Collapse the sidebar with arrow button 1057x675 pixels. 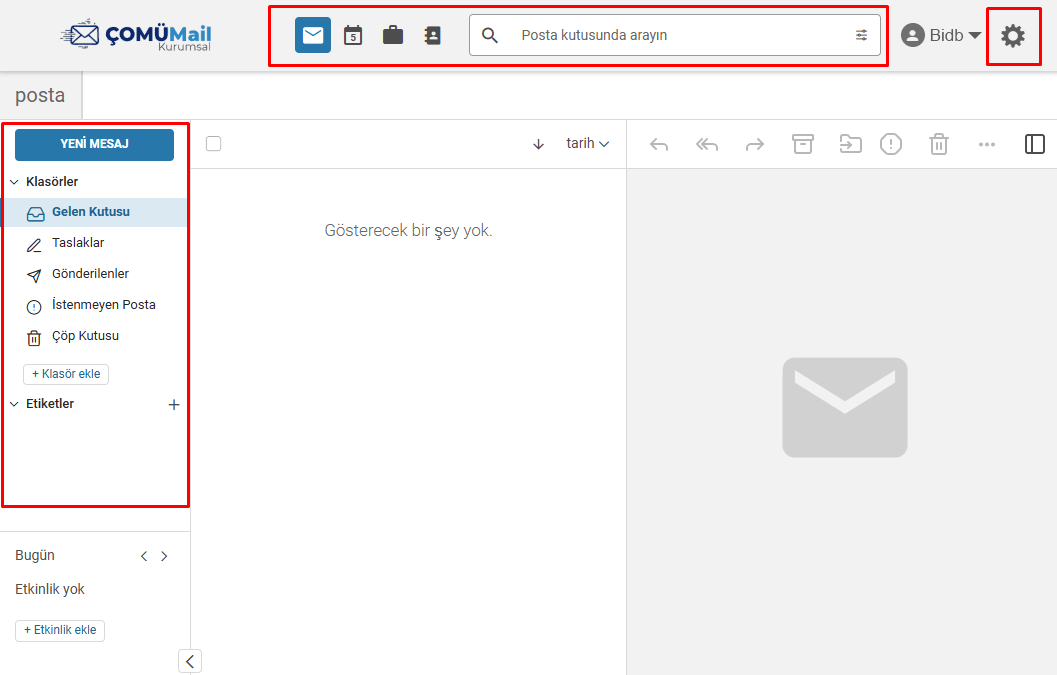coord(189,661)
